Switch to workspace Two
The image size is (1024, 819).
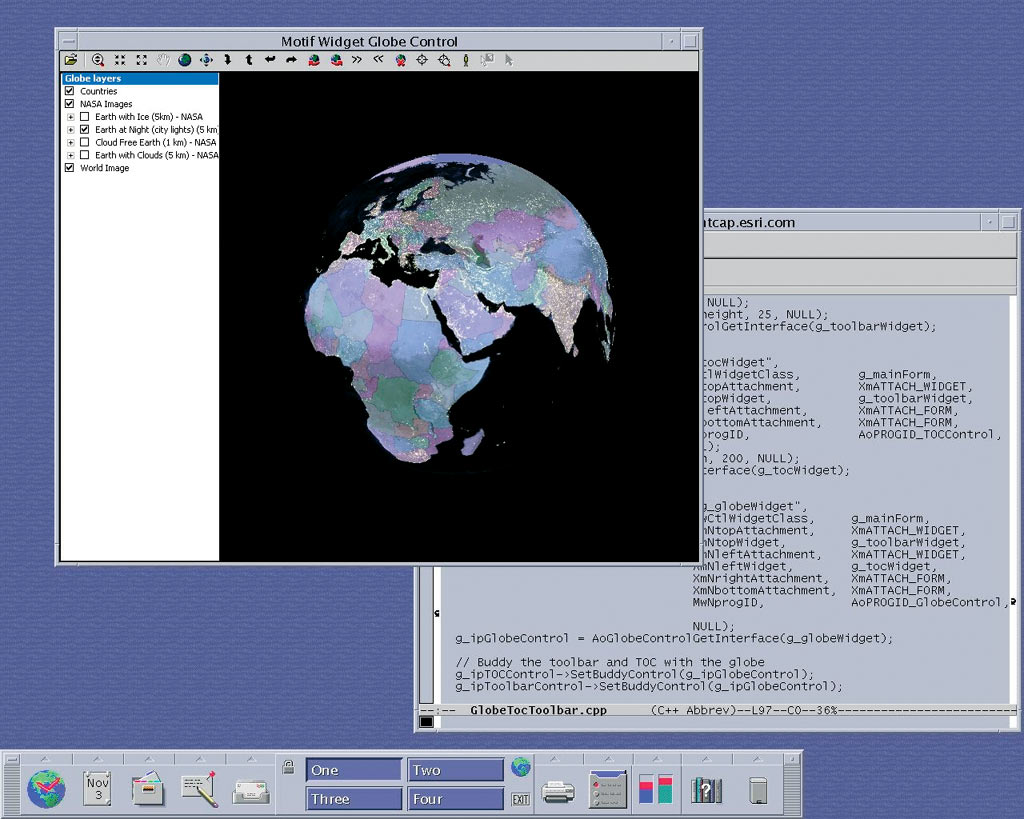tap(455, 770)
